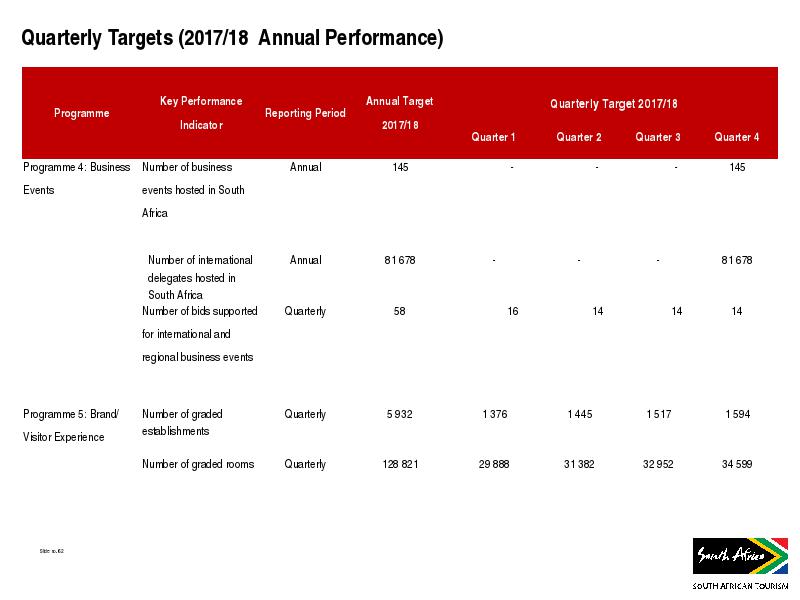The image size is (800, 600).
Task: Click the 'Annual Target 2017/18' column header
Action: [399, 113]
